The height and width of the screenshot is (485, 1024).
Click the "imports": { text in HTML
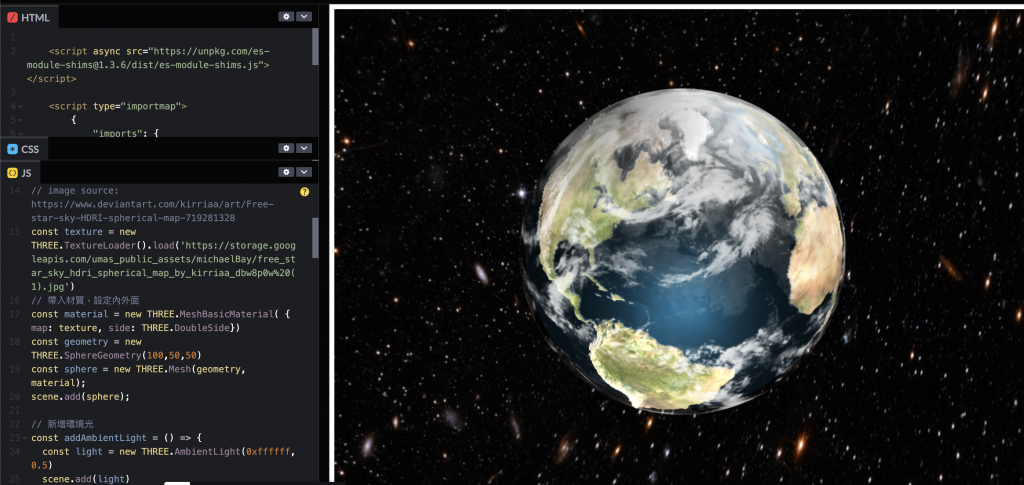click(x=126, y=133)
